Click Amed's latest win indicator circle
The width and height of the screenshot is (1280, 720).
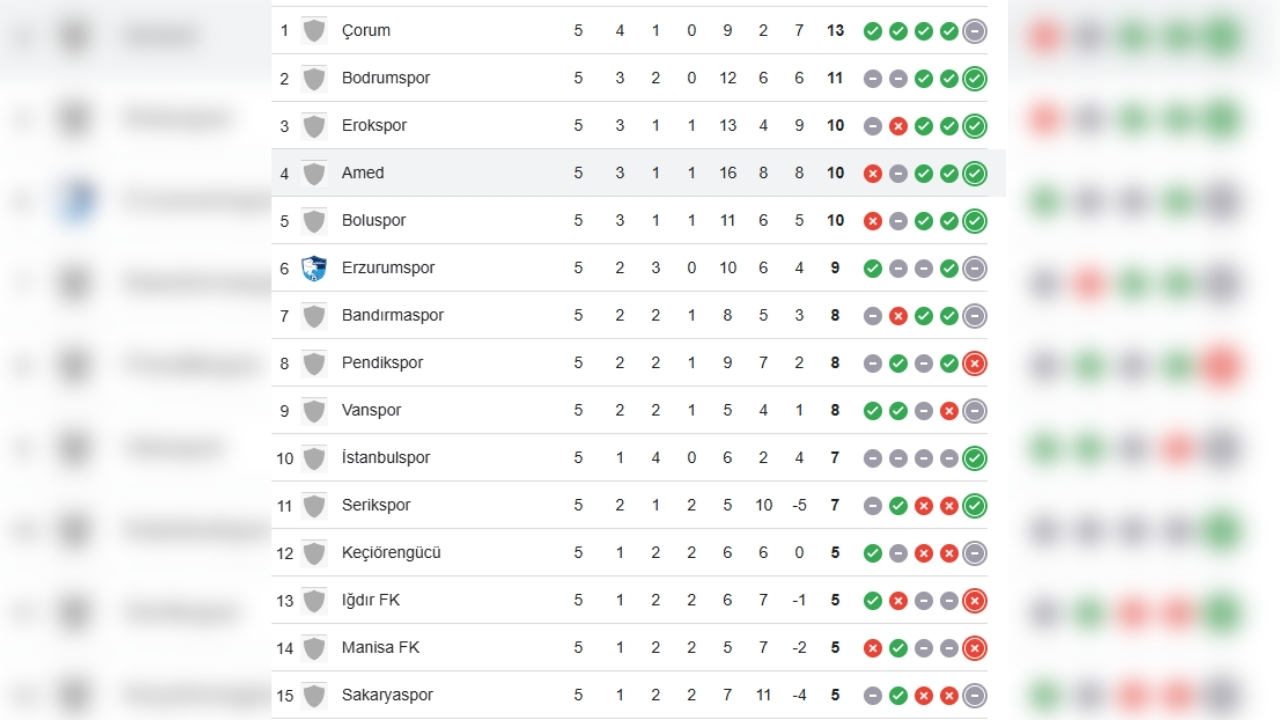point(975,173)
